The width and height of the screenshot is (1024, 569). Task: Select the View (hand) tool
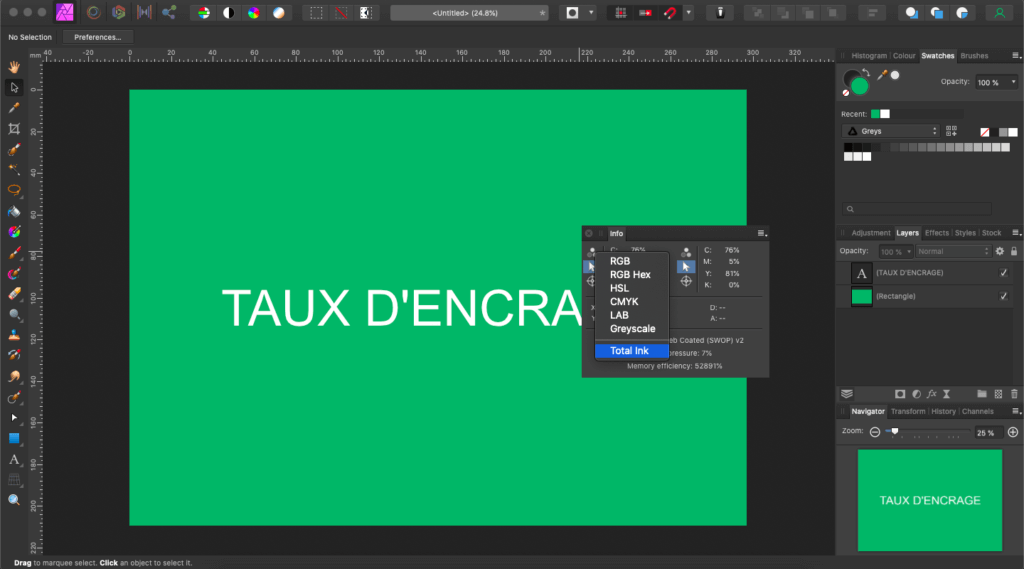14,67
